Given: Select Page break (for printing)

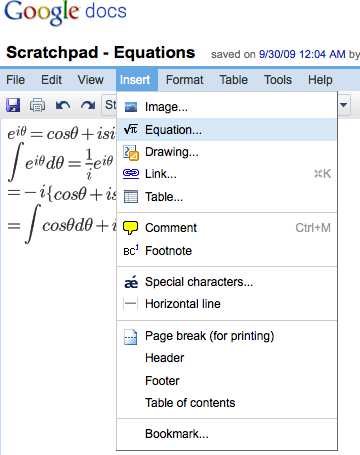Looking at the screenshot, I should tap(227, 336).
